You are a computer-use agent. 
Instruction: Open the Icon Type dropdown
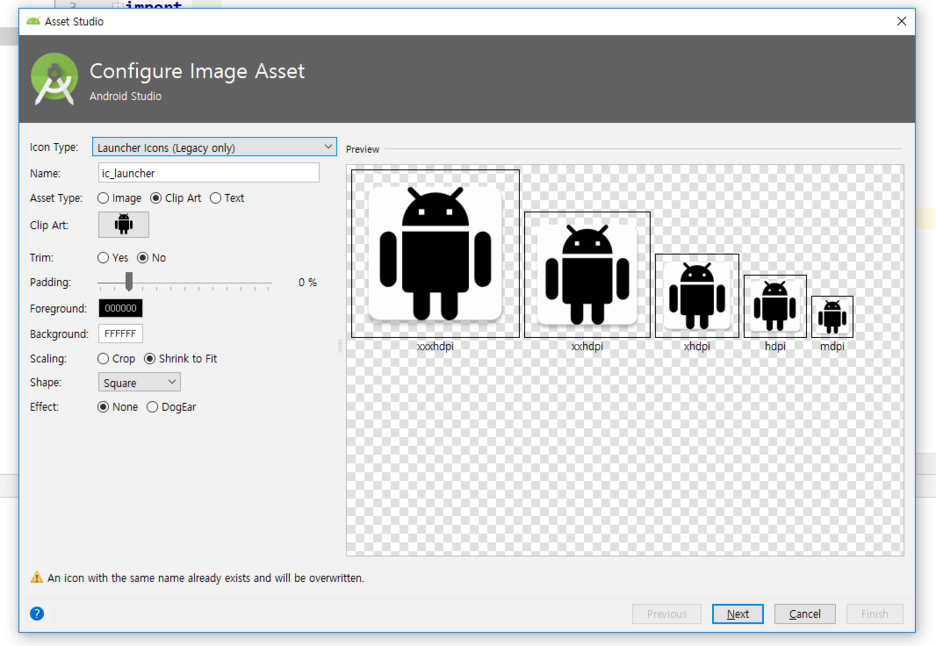[x=214, y=147]
